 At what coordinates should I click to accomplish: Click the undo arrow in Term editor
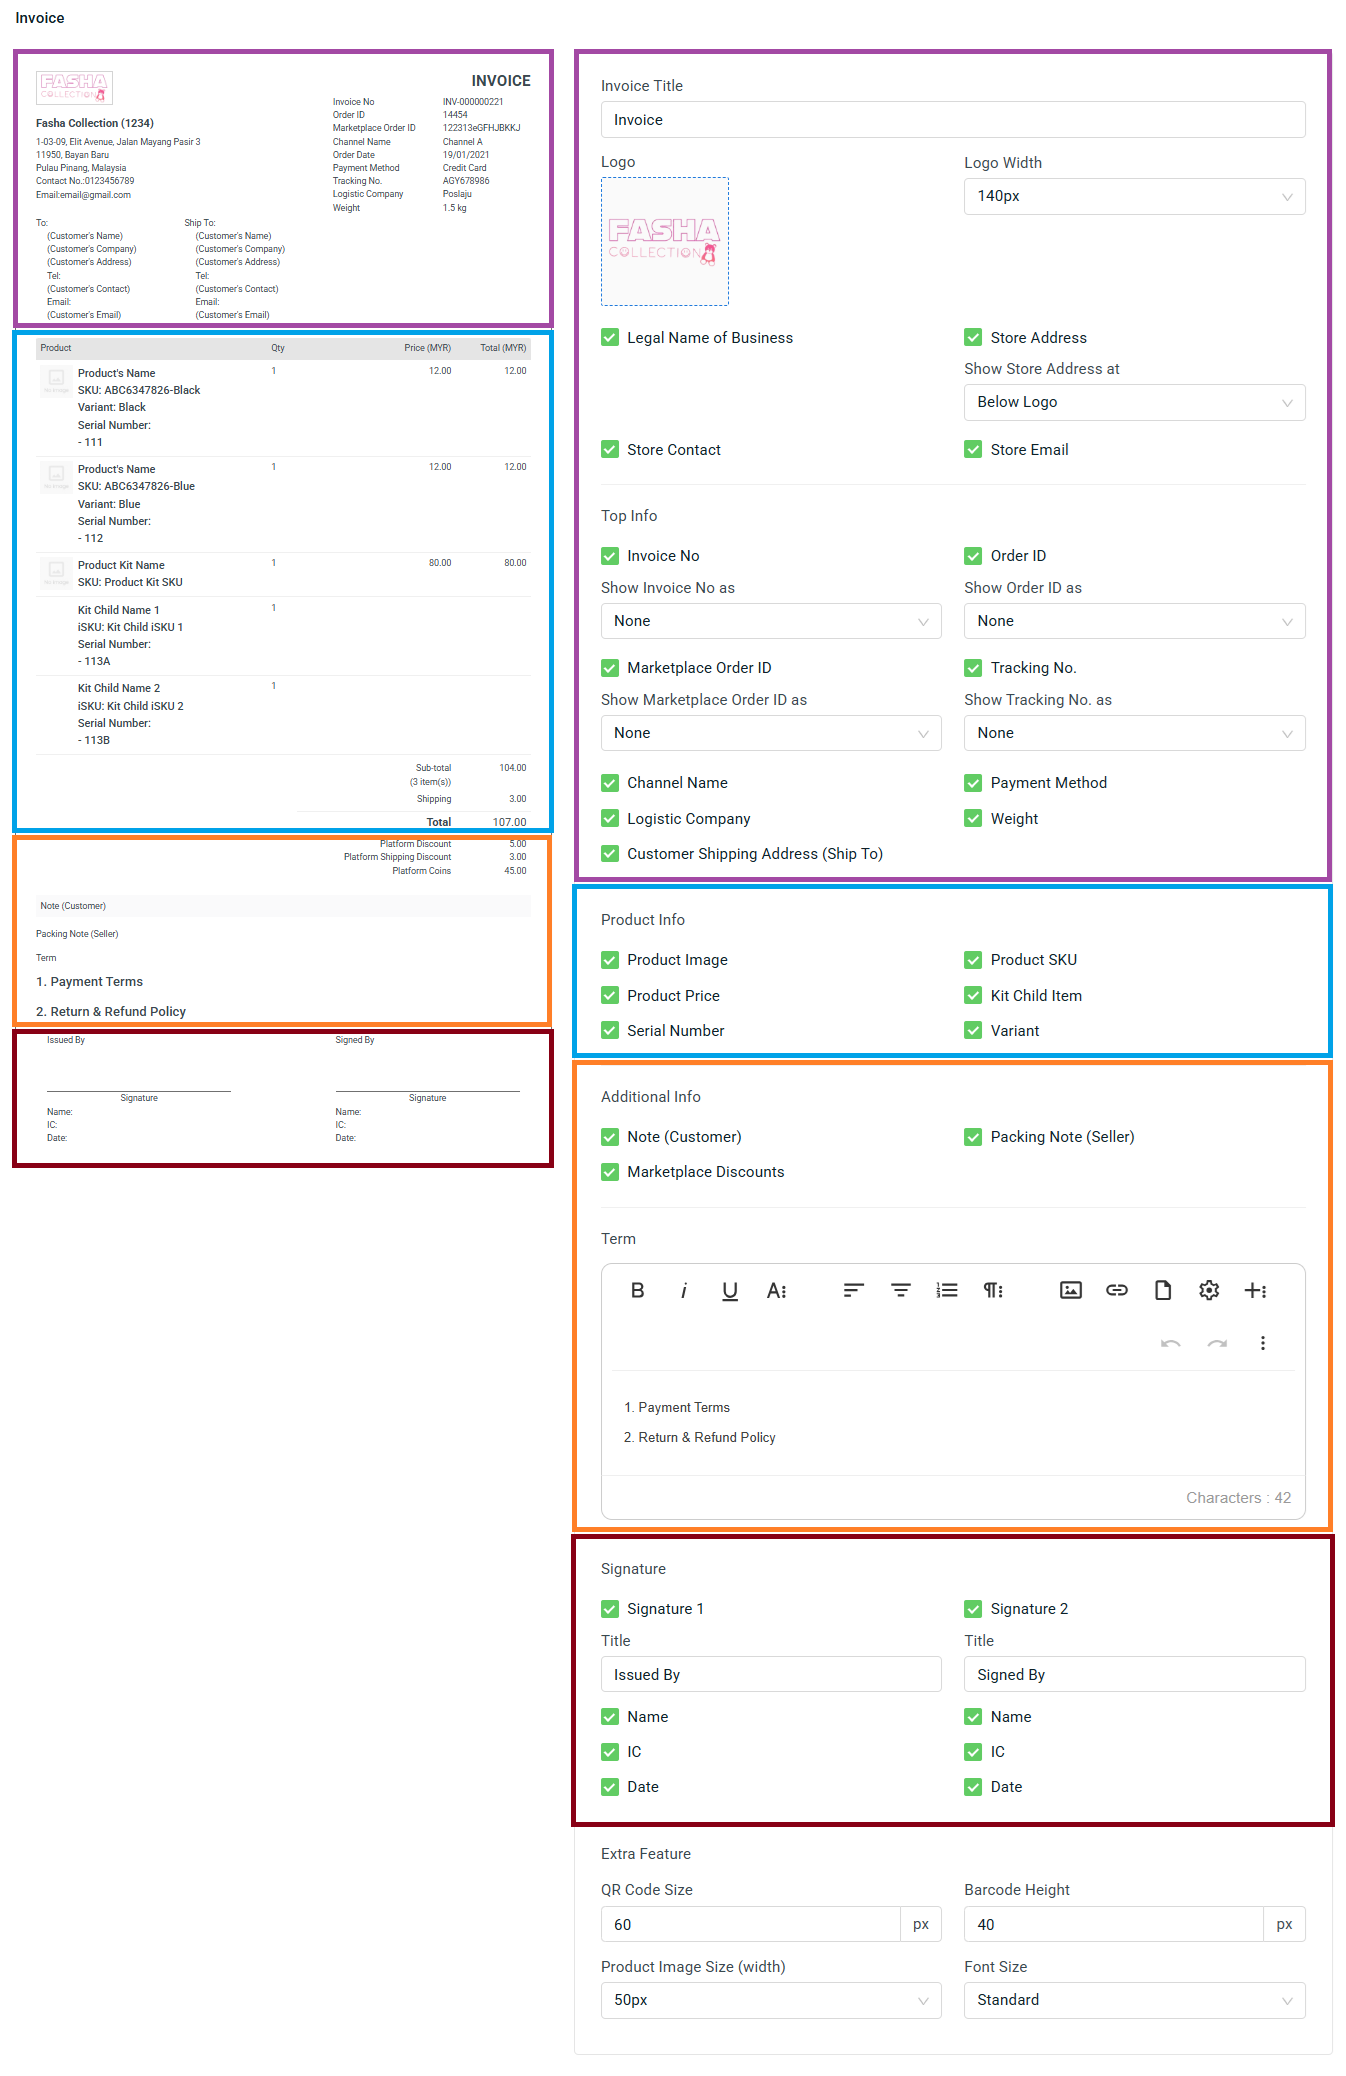pyautogui.click(x=1170, y=1343)
